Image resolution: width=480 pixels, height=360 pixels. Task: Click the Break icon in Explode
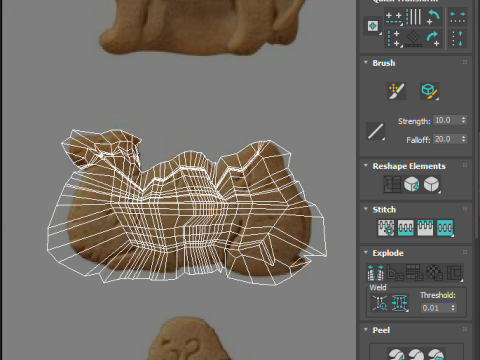pos(375,273)
